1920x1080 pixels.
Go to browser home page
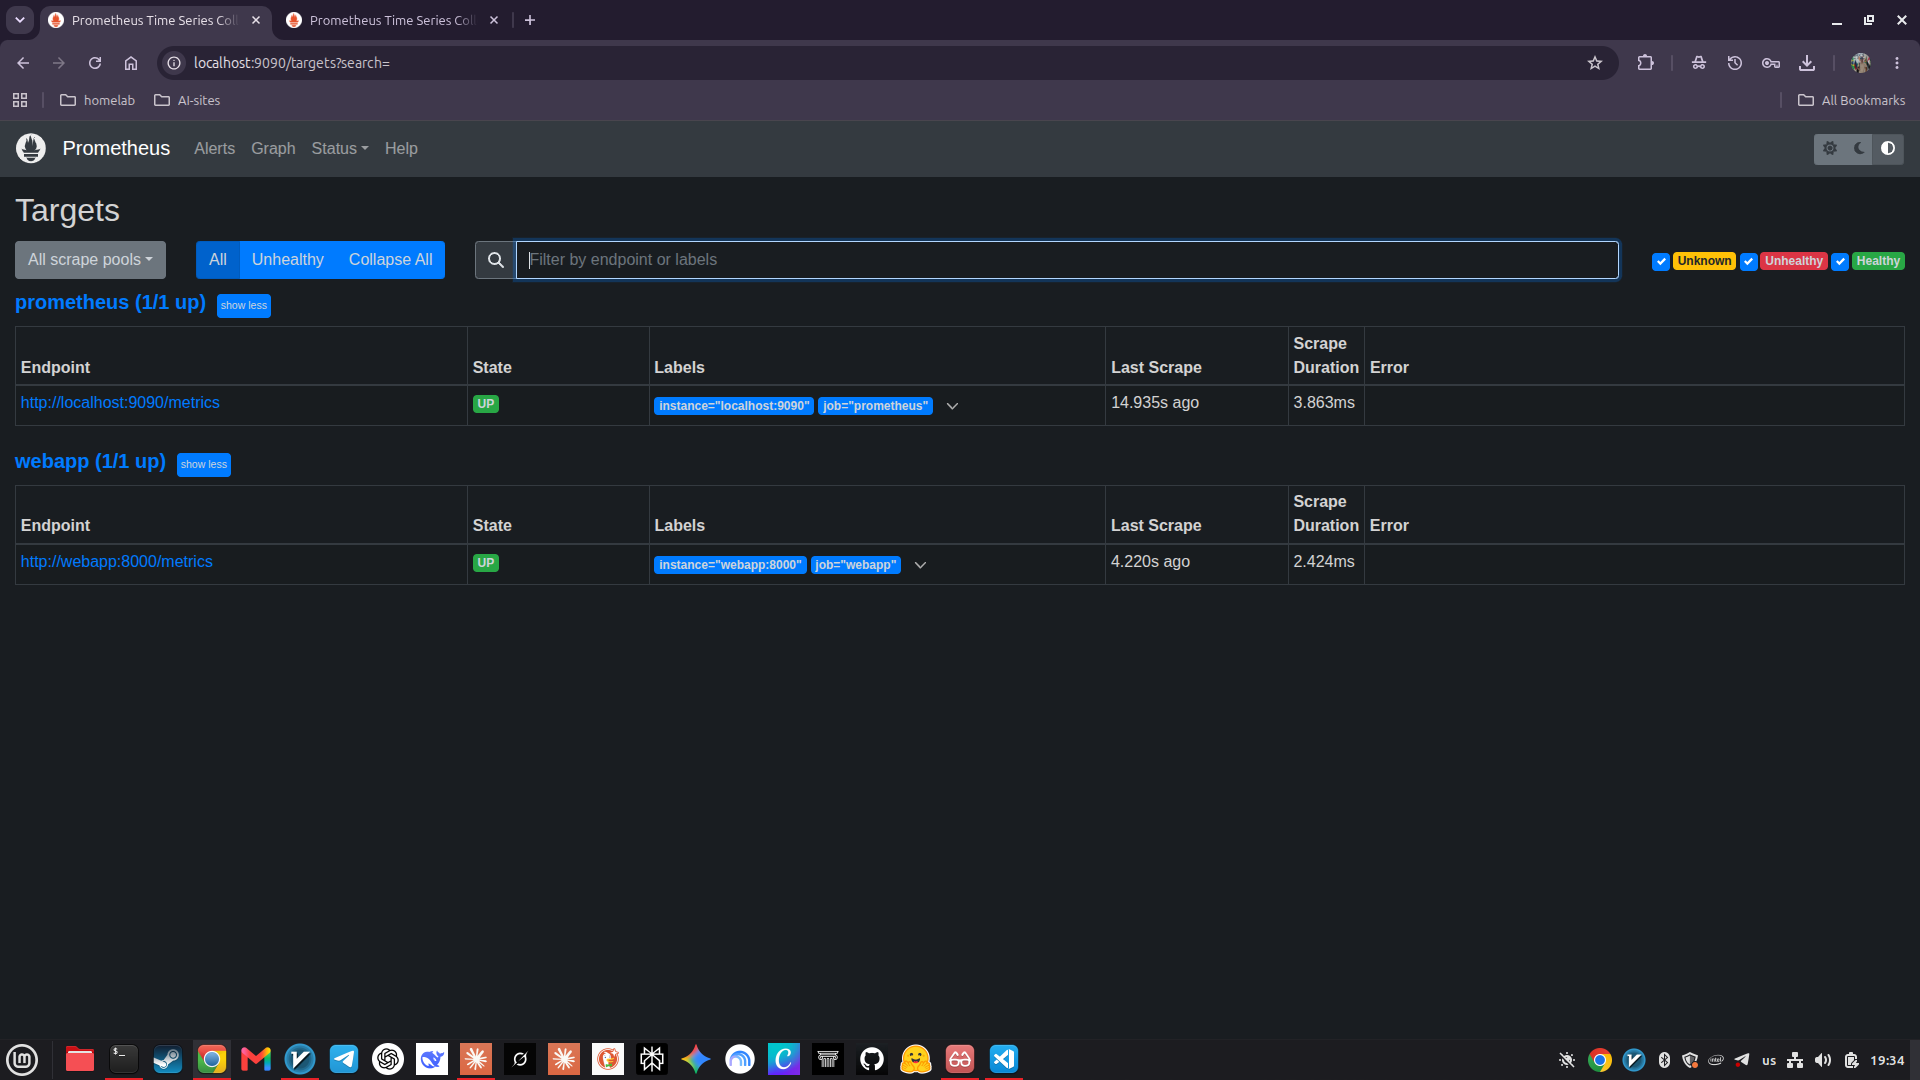tap(131, 63)
